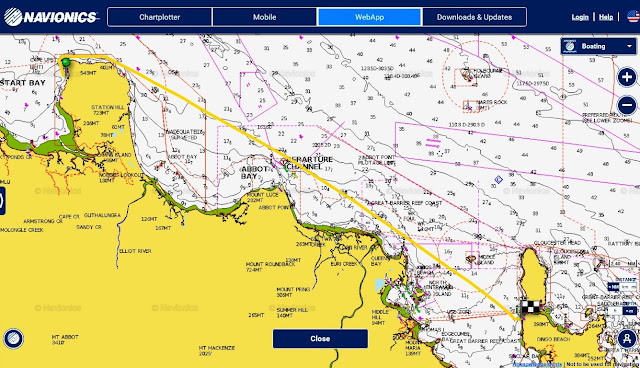Click the checkered route finish flag
Image resolution: width=640 pixels, height=368 pixels.
[530, 307]
